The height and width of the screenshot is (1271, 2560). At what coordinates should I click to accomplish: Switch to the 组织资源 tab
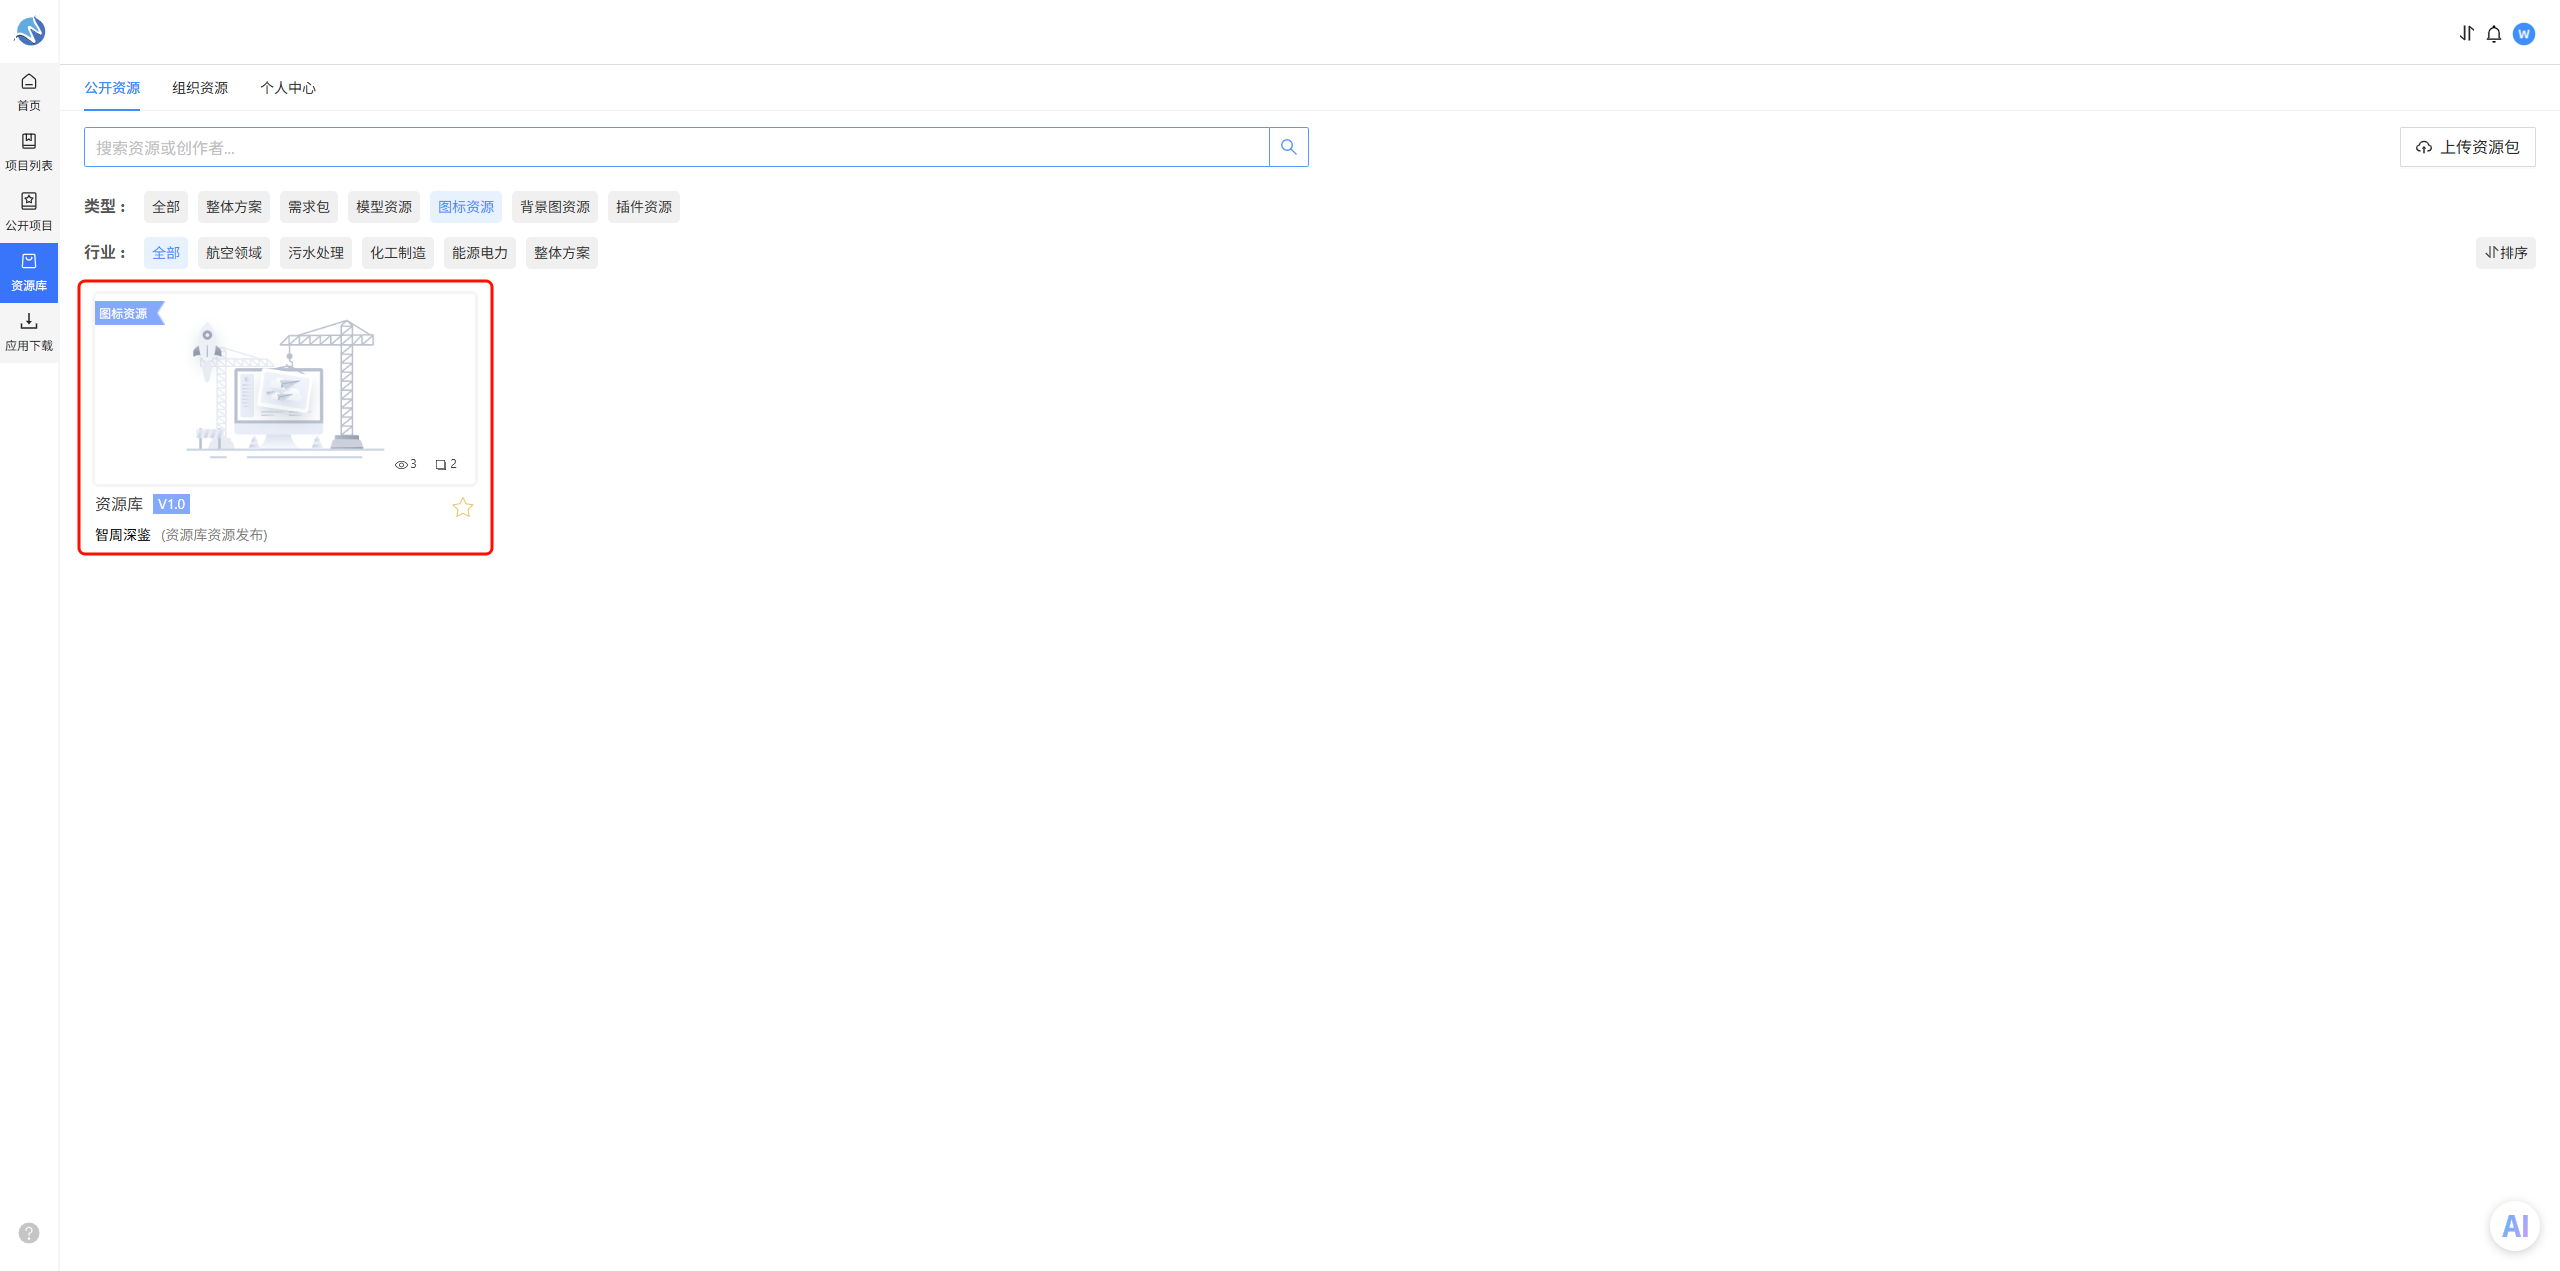tap(200, 88)
